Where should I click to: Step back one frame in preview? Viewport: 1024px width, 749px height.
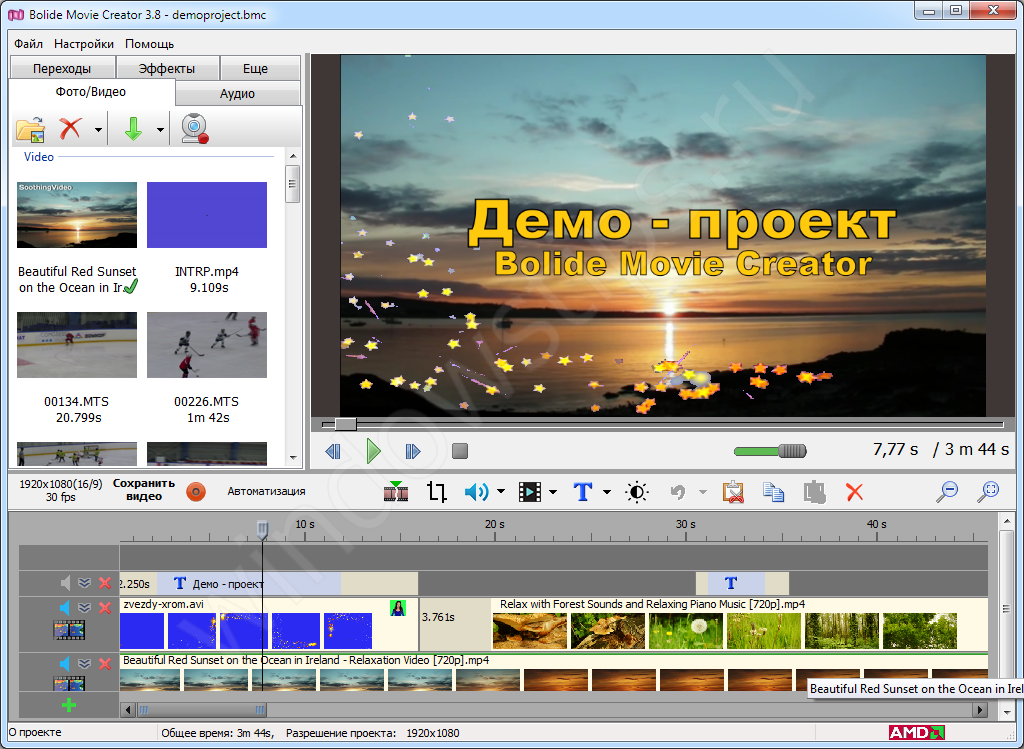(x=333, y=451)
